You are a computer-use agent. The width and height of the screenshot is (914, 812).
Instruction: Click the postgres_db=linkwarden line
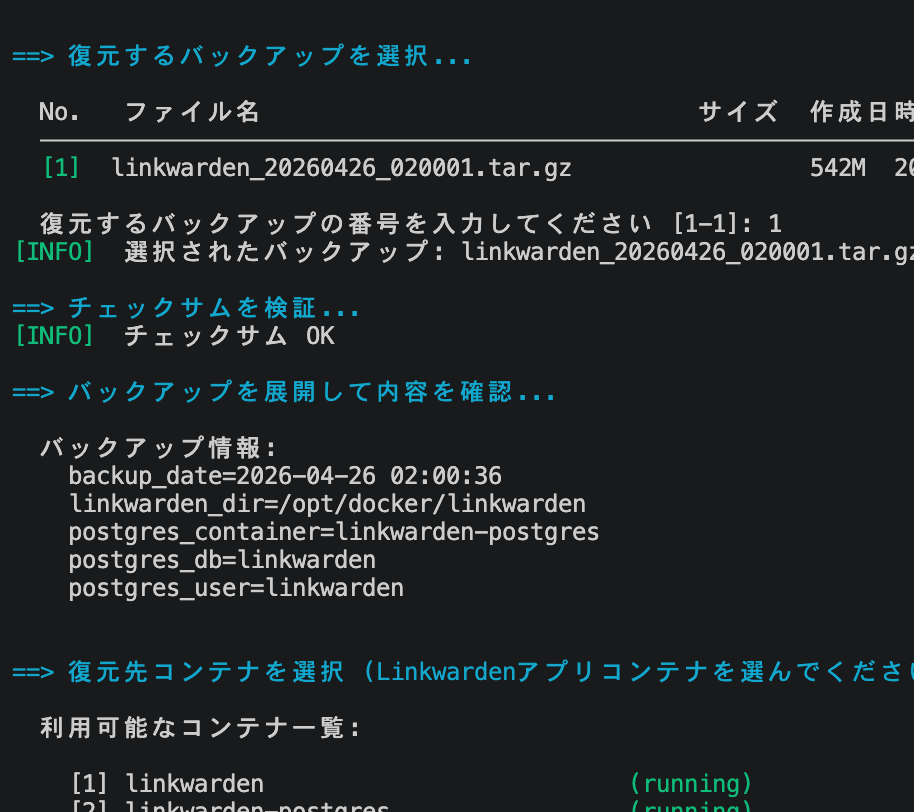222,559
